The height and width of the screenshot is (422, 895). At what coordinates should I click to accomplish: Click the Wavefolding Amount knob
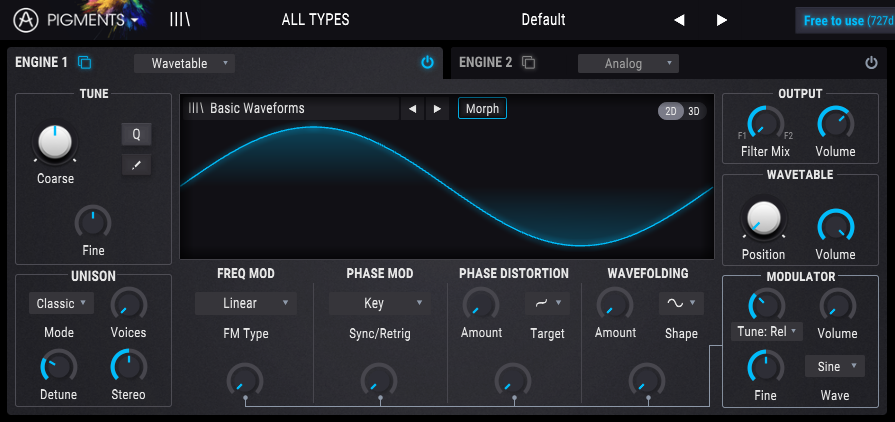[x=615, y=305]
